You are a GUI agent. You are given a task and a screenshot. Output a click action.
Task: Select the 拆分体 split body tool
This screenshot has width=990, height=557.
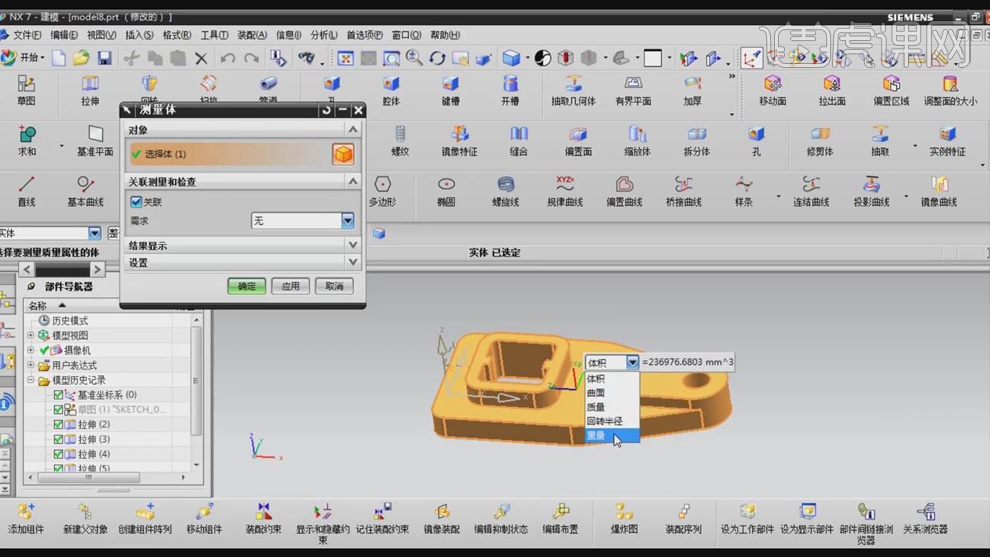click(x=697, y=141)
